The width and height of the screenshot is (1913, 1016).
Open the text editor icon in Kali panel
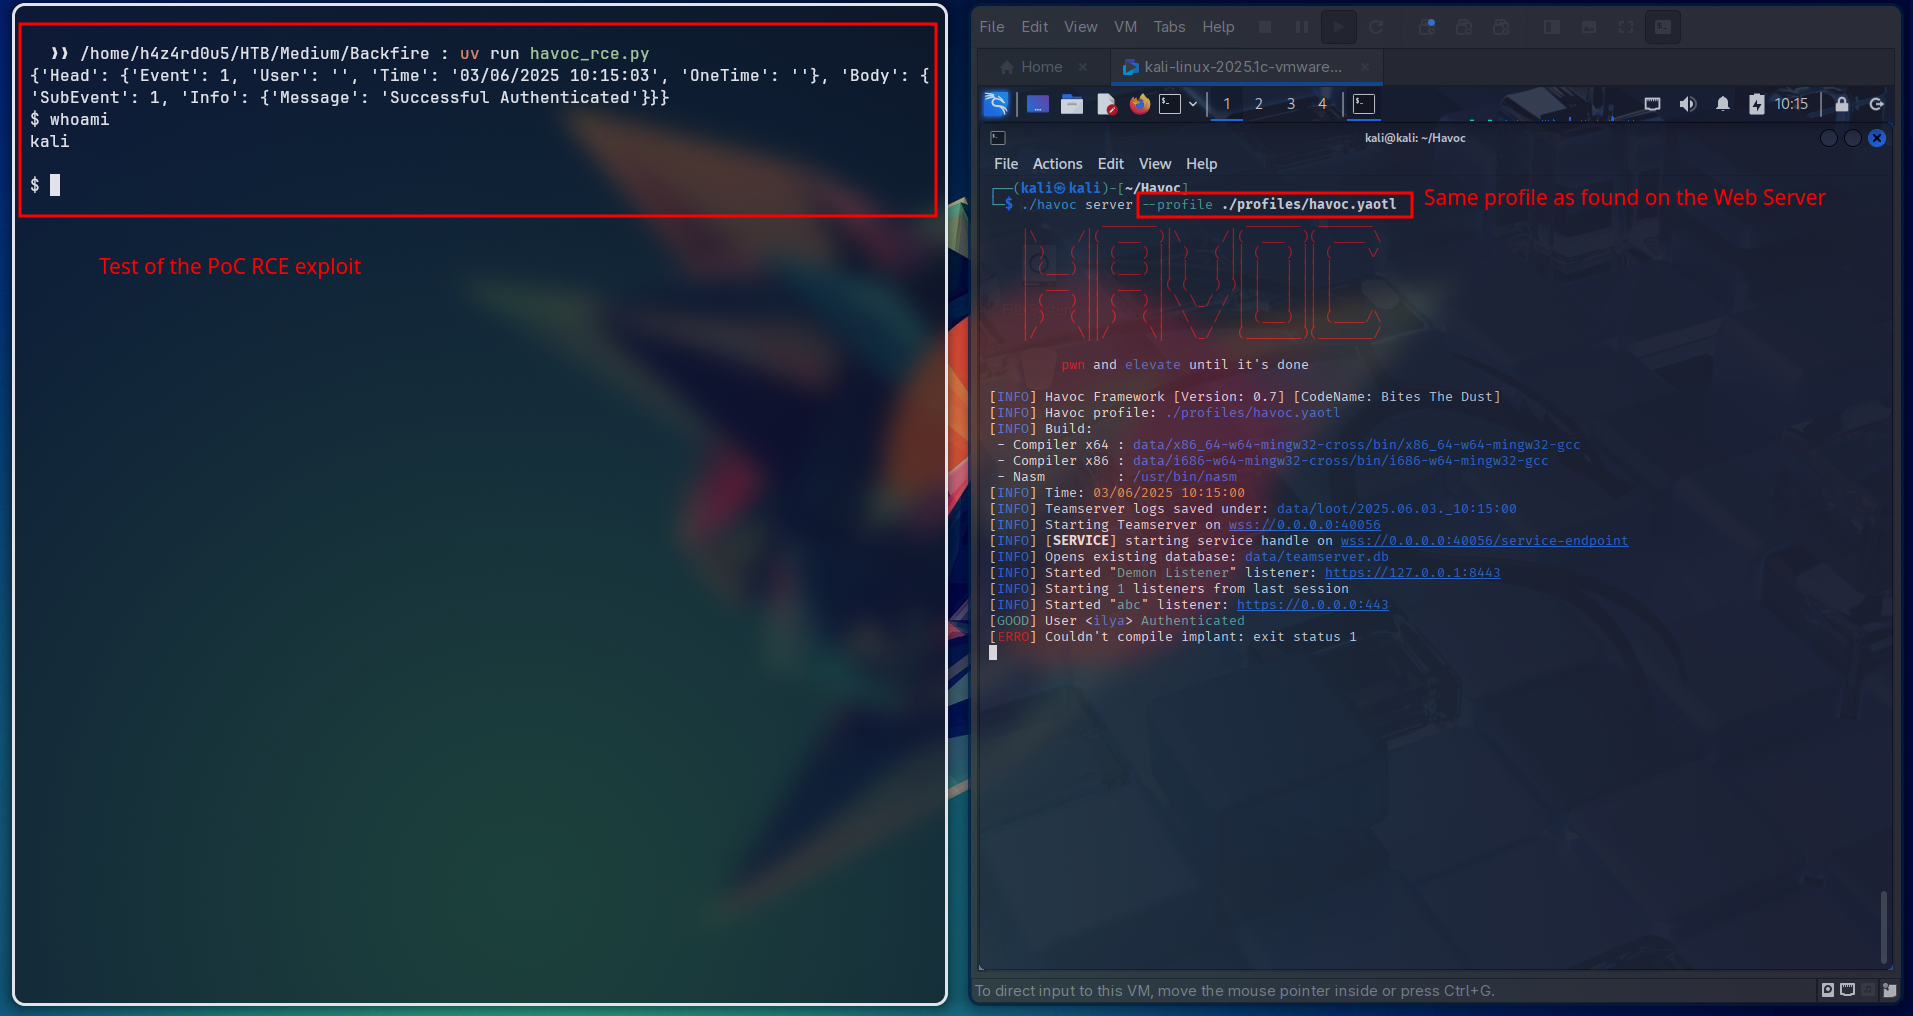click(1106, 104)
